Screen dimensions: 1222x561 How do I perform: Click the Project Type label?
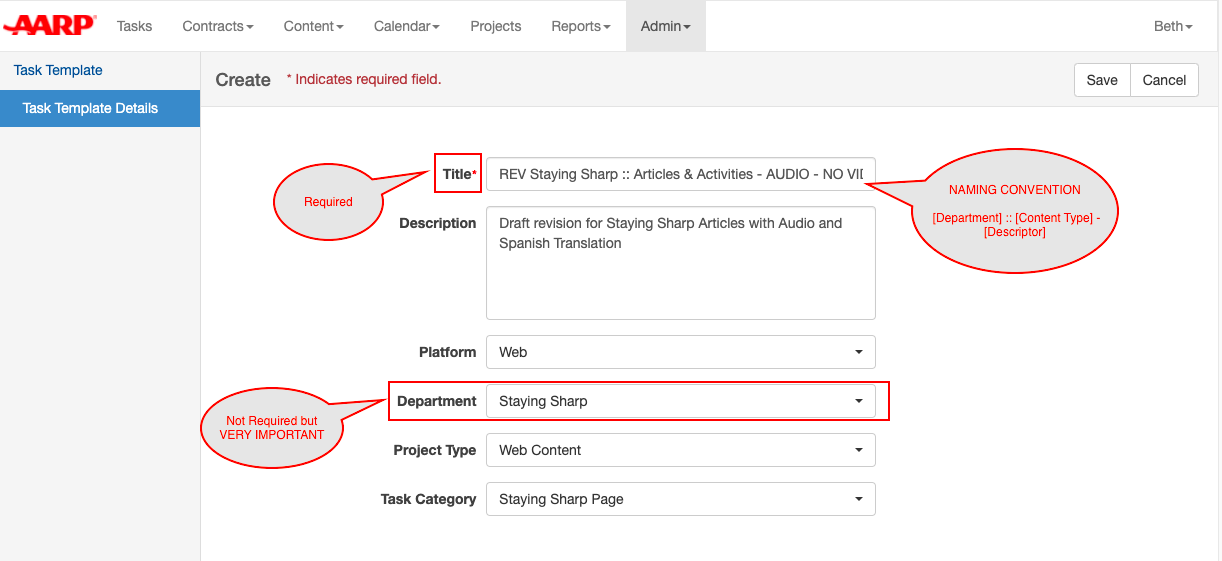click(434, 450)
